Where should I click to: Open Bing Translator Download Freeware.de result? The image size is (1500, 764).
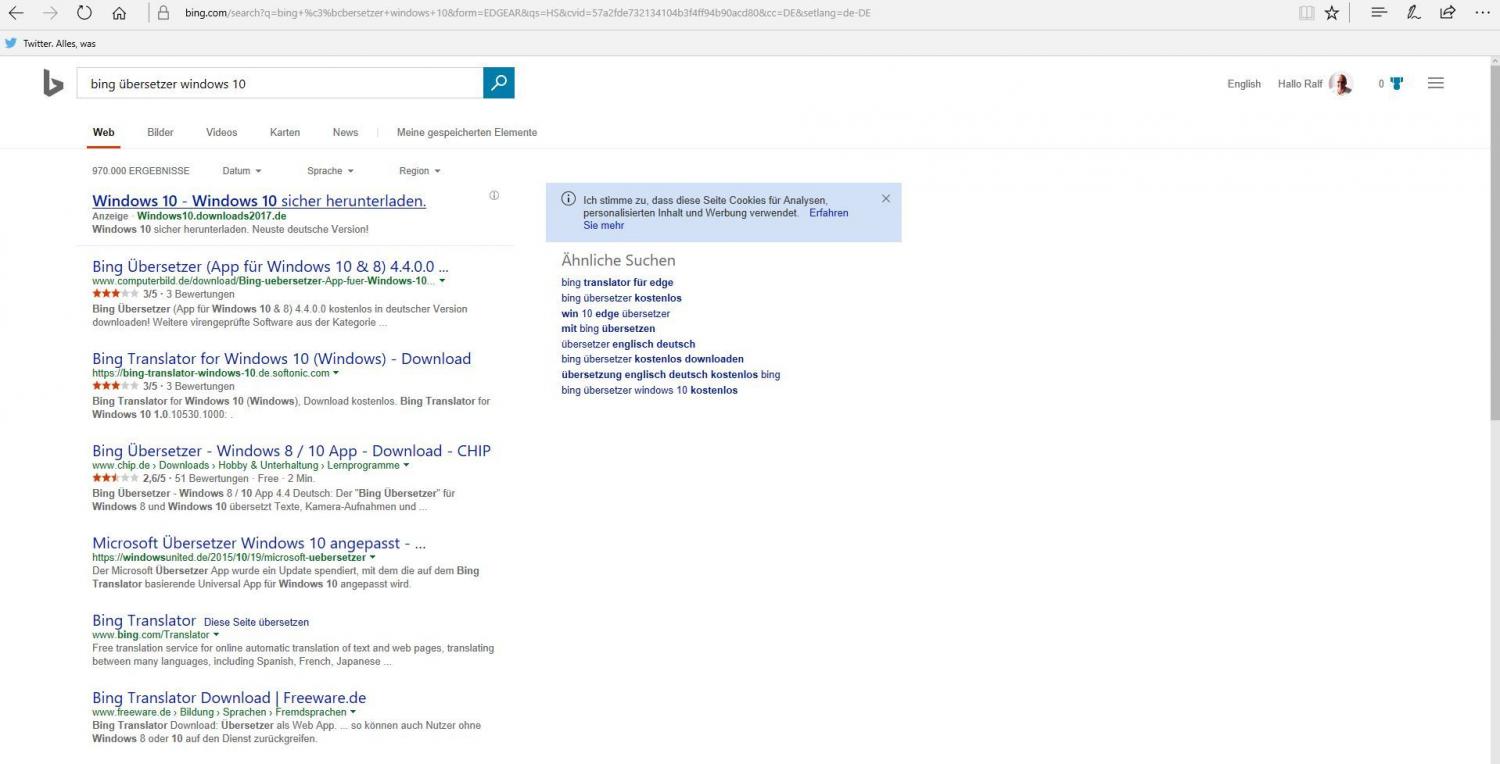click(x=229, y=698)
